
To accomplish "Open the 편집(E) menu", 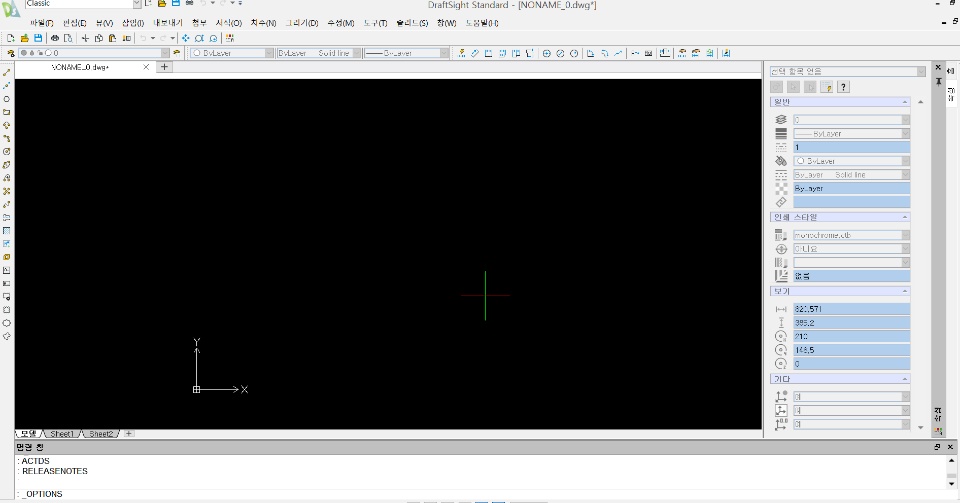I will (x=75, y=23).
